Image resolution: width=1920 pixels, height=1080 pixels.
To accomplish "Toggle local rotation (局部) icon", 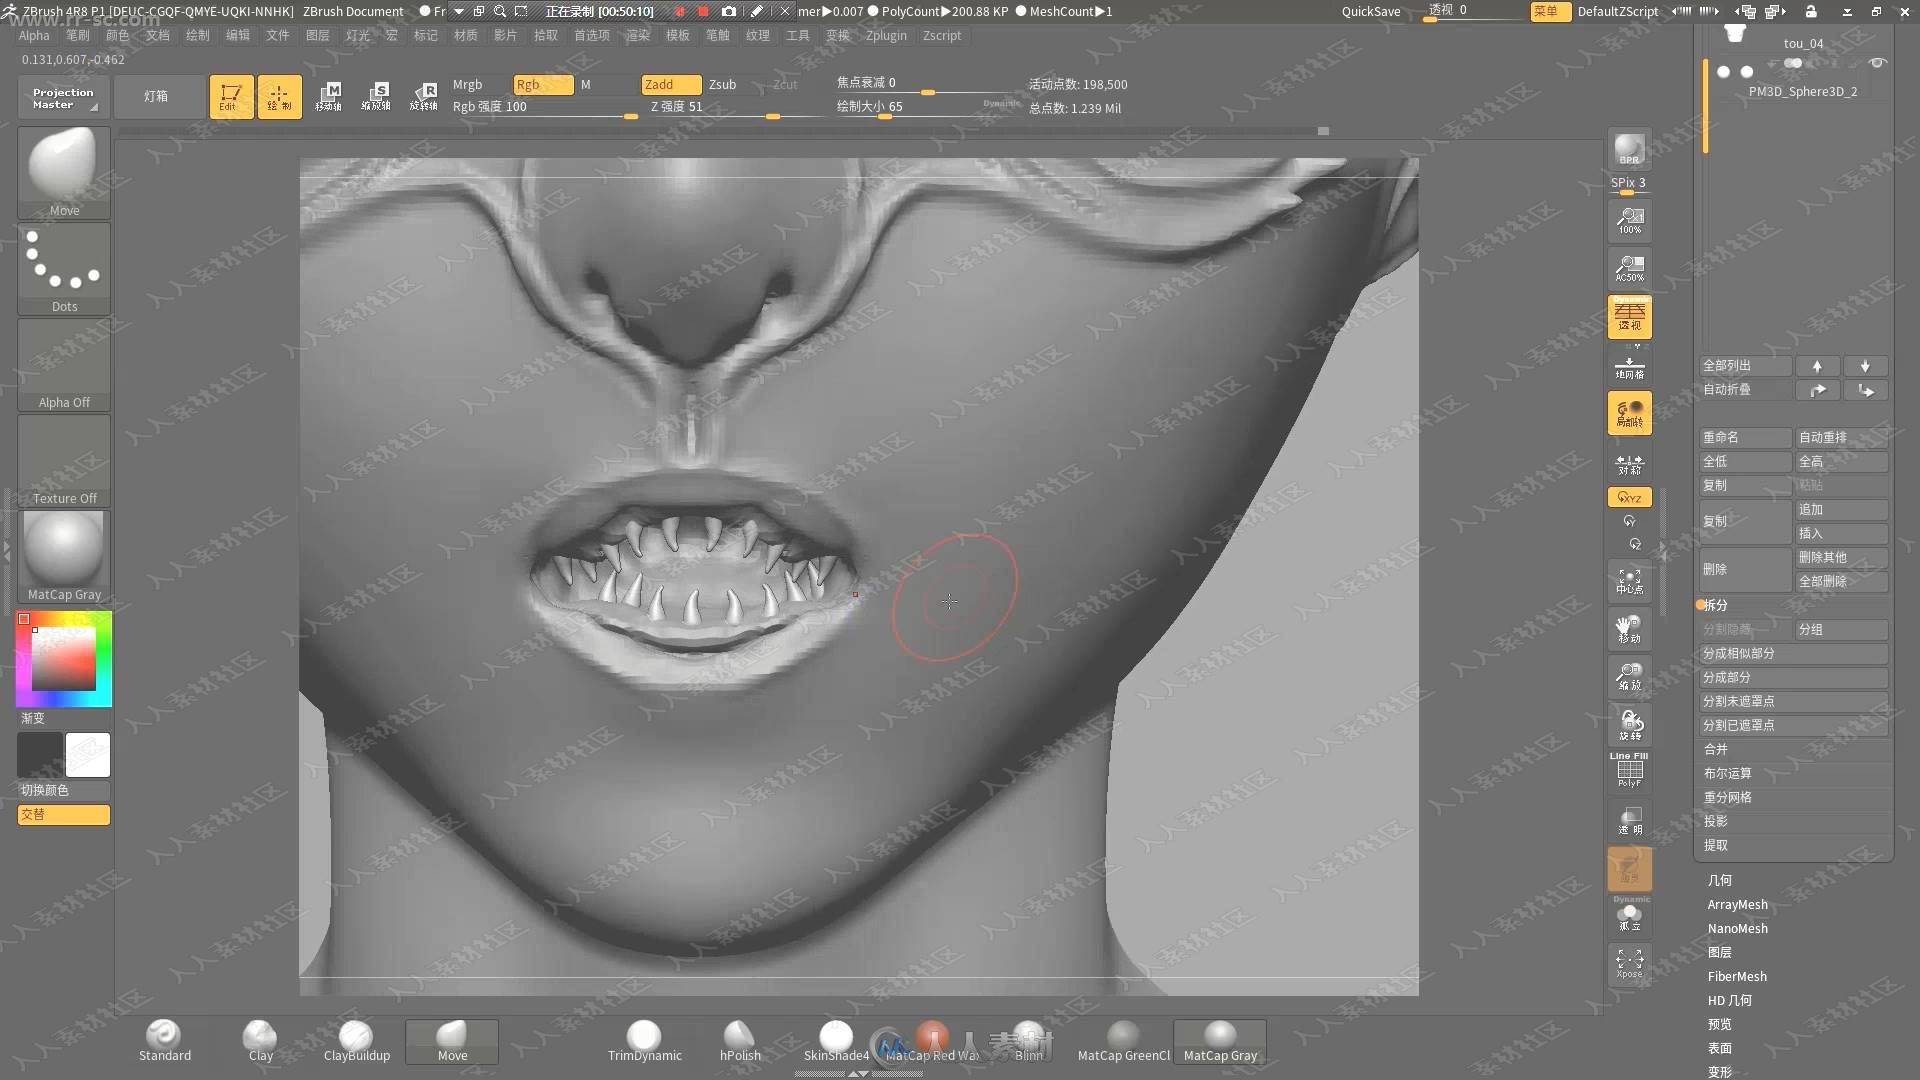I will [x=1629, y=413].
